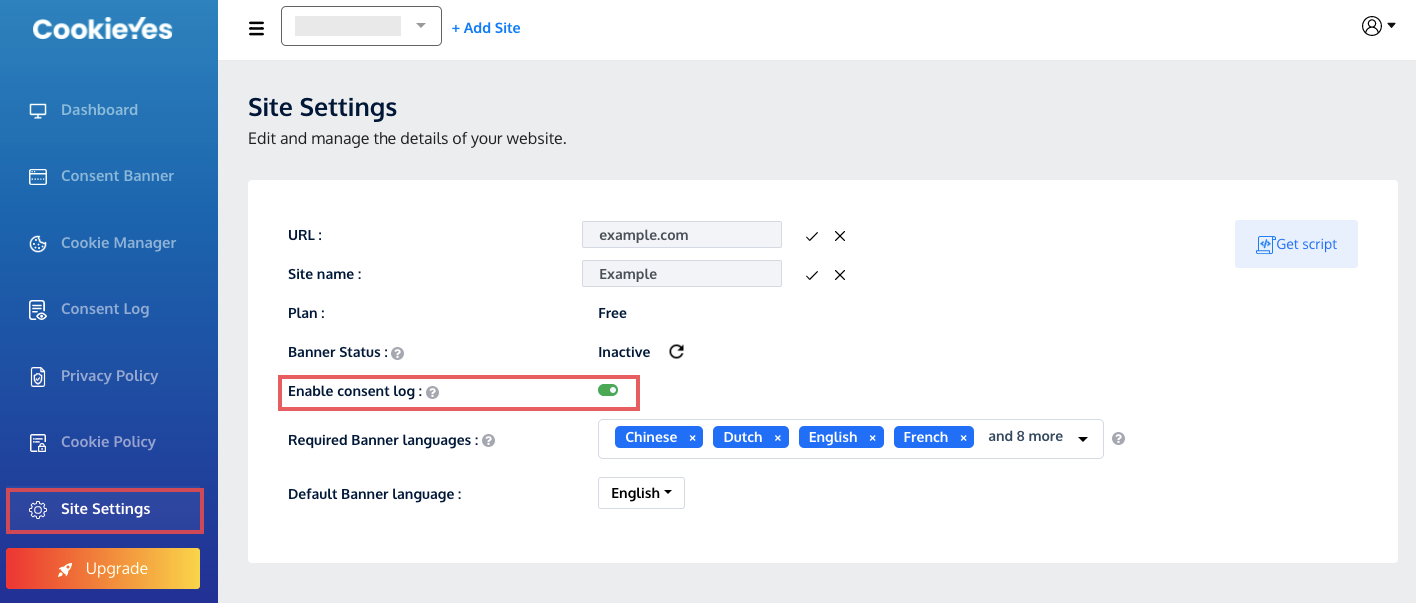Remove the French language tag
This screenshot has width=1416, height=603.
[x=963, y=438]
